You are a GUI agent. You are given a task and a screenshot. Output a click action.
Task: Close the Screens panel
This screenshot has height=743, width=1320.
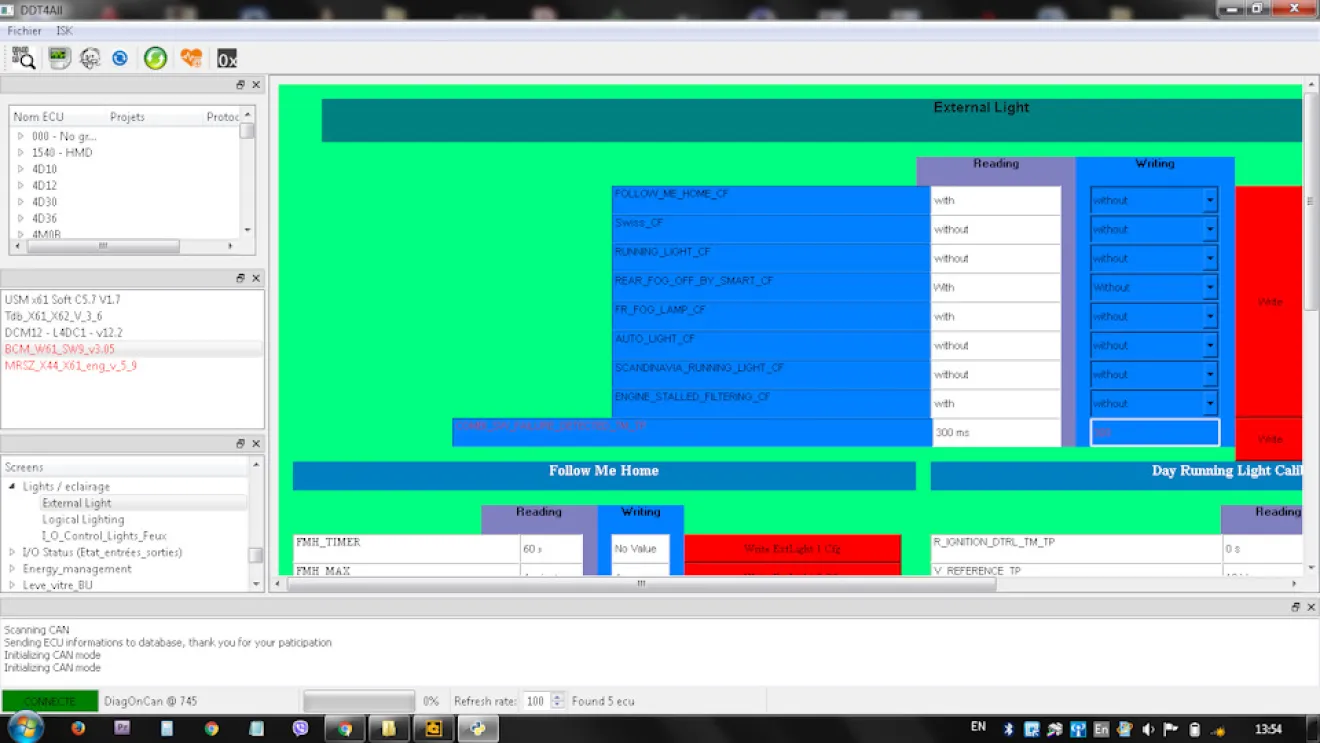point(256,443)
